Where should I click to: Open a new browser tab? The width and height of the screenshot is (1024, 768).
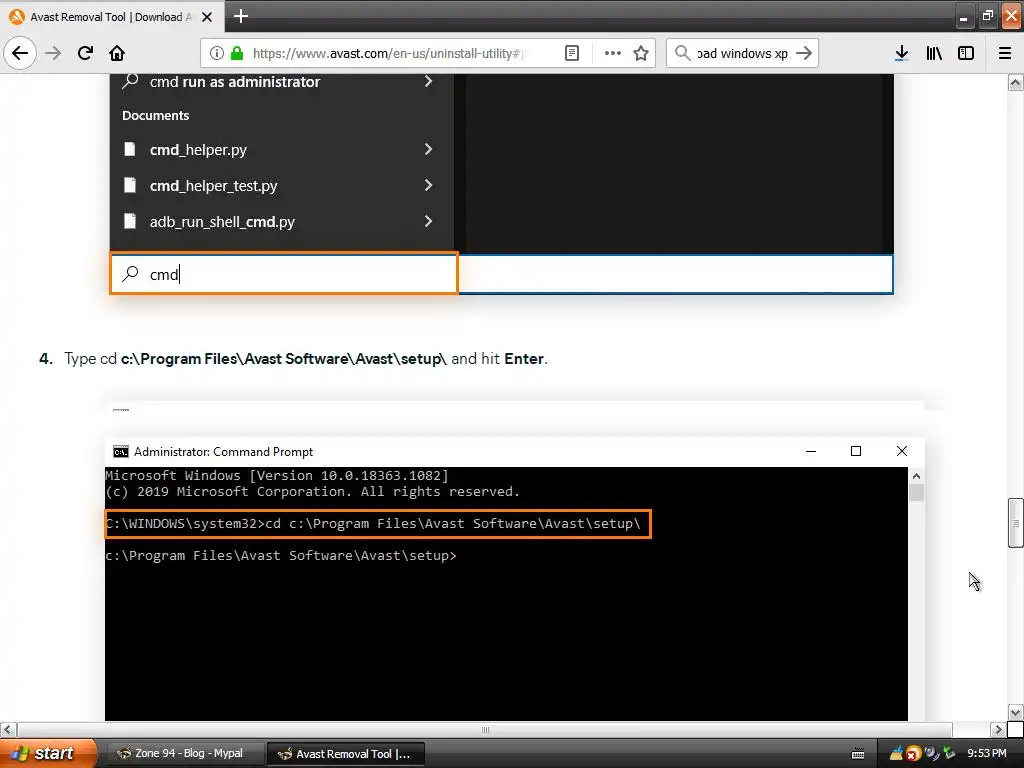pyautogui.click(x=241, y=16)
